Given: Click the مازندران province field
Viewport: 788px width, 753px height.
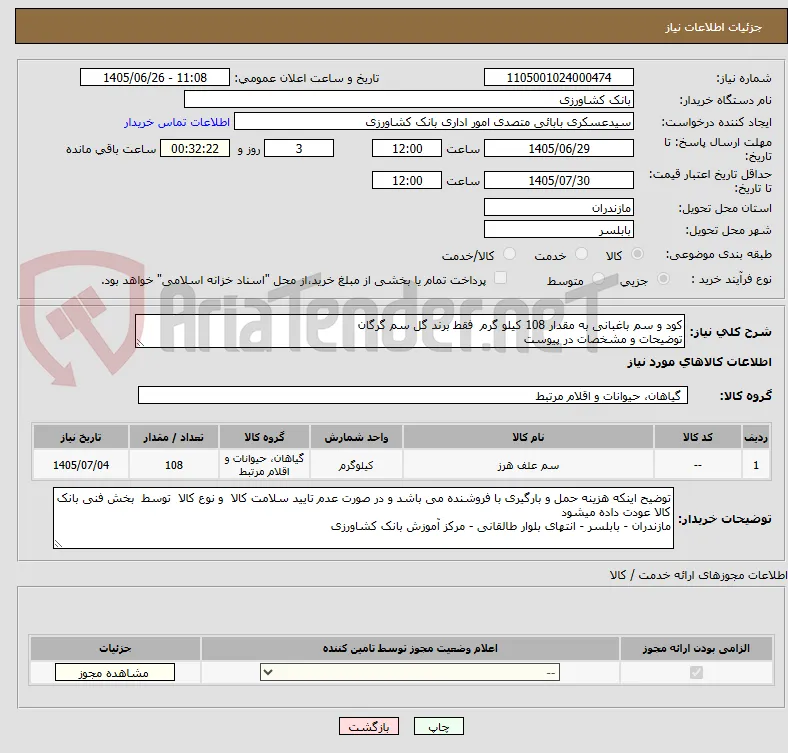Looking at the screenshot, I should [x=558, y=208].
